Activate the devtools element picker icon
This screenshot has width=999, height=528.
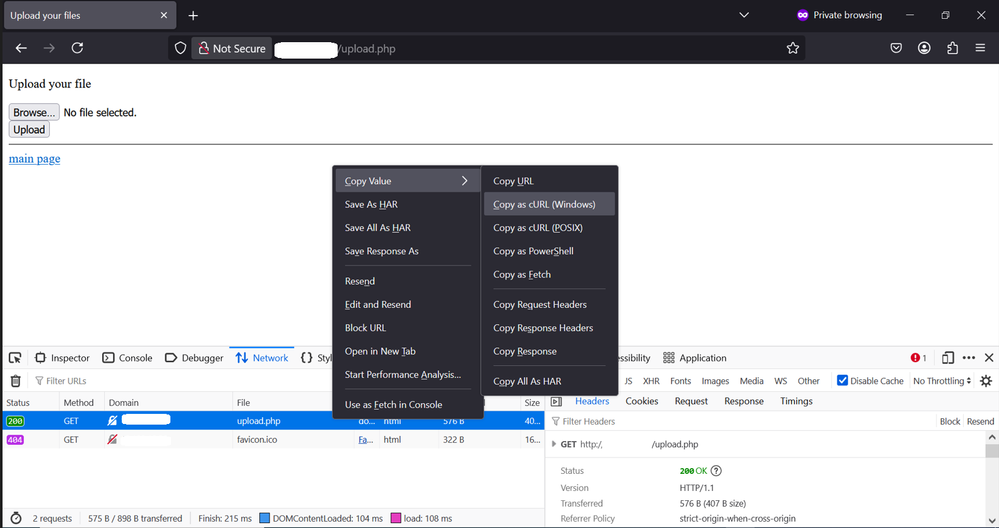tap(15, 358)
